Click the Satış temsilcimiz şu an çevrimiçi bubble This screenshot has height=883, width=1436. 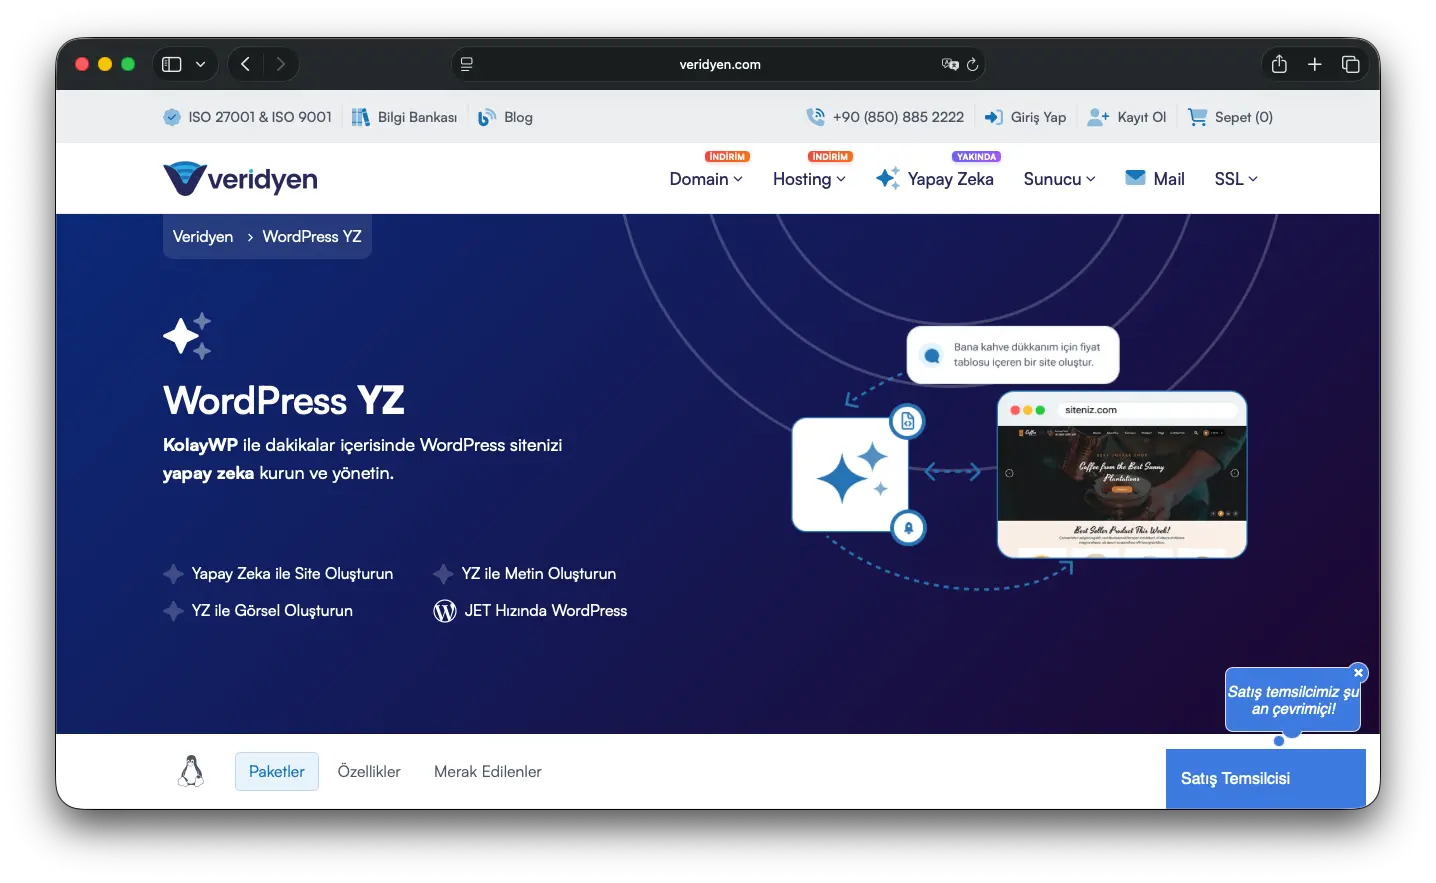1293,700
